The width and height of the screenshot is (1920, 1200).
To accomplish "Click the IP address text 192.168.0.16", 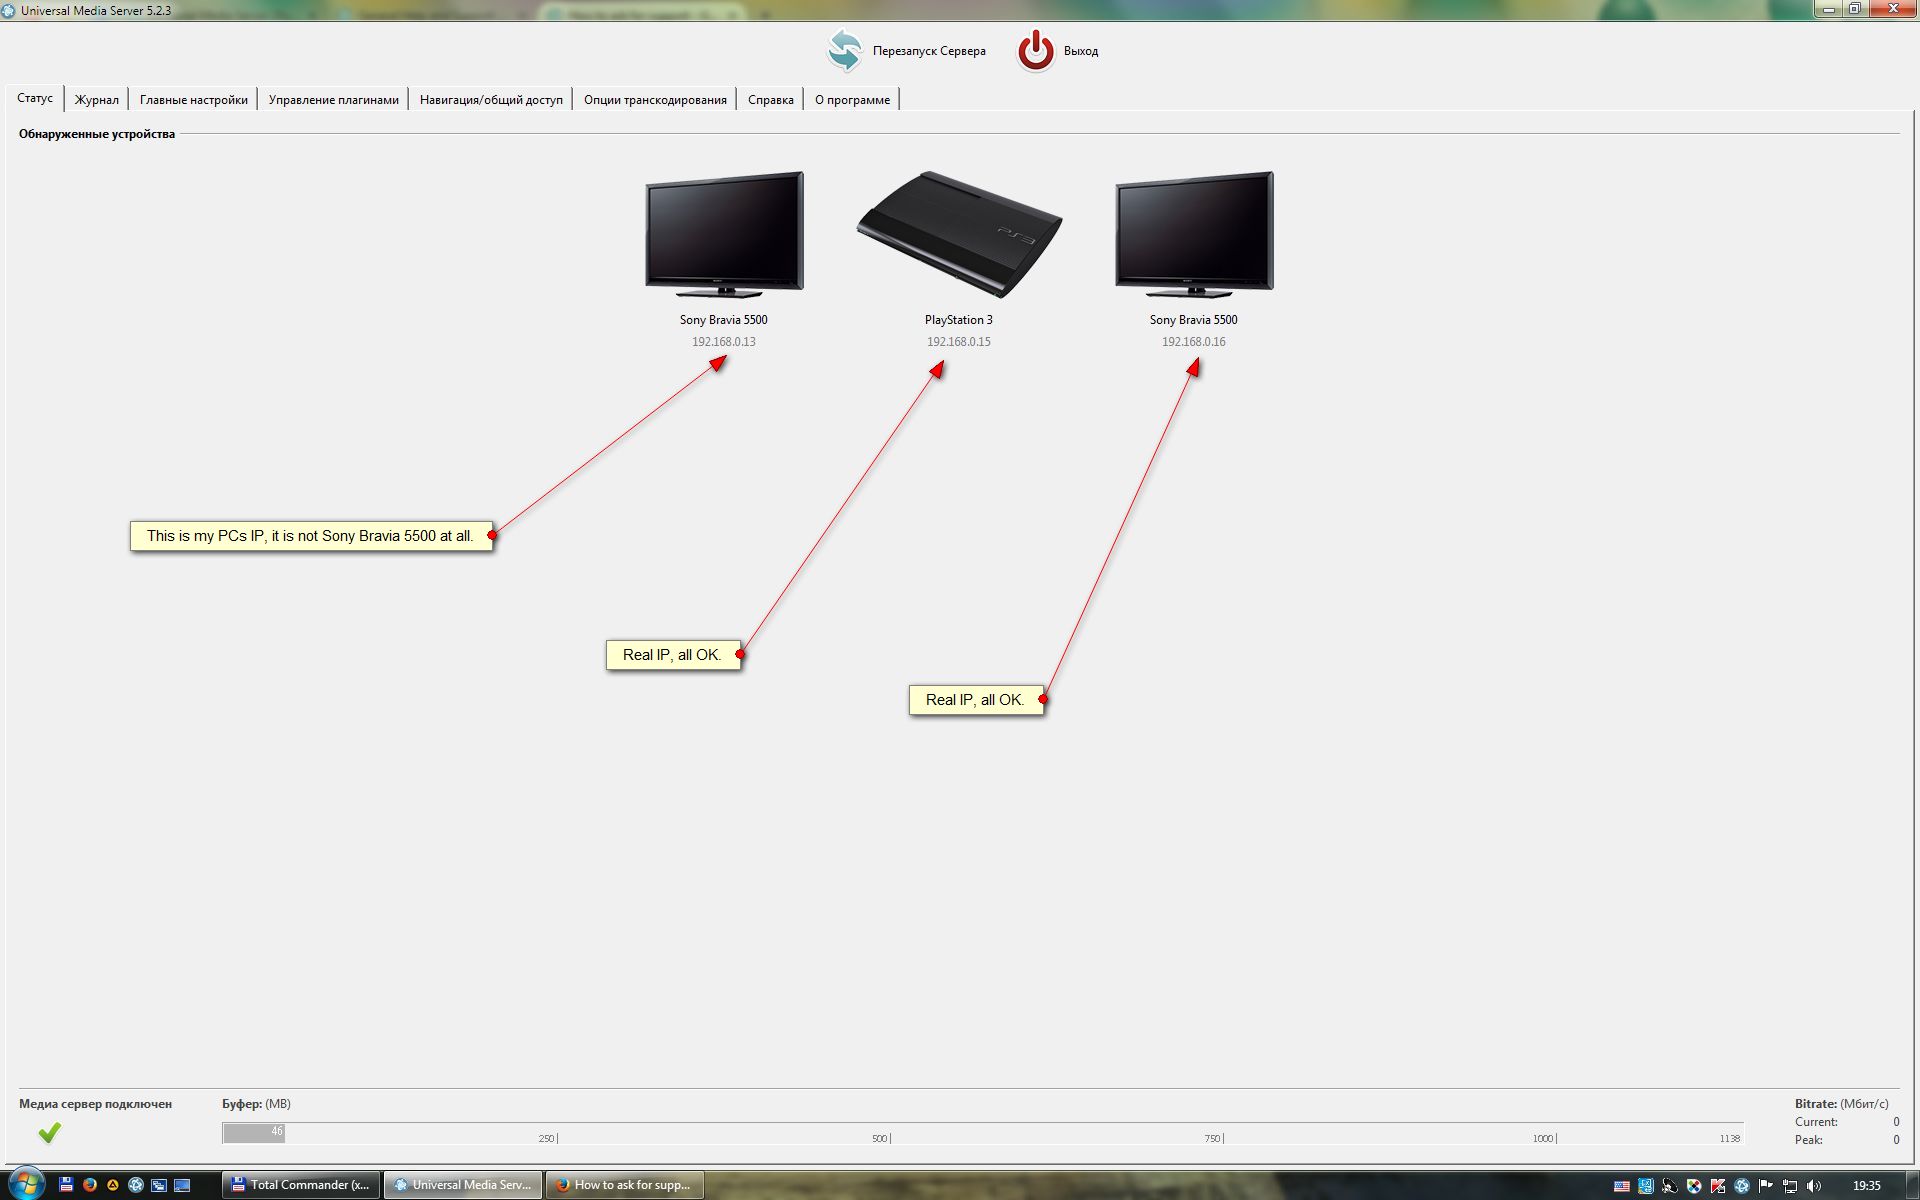I will click(1194, 342).
